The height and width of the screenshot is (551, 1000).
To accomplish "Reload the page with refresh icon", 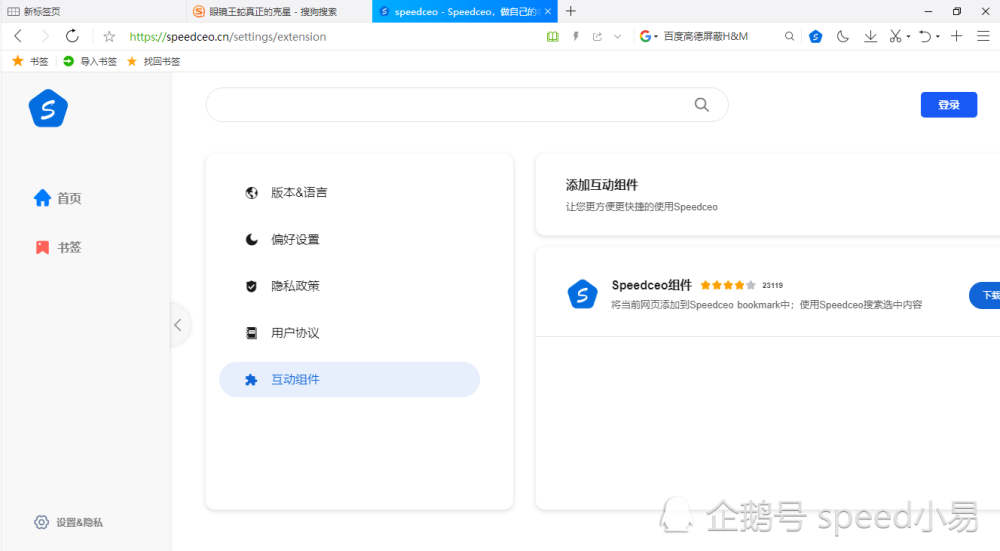I will point(72,36).
